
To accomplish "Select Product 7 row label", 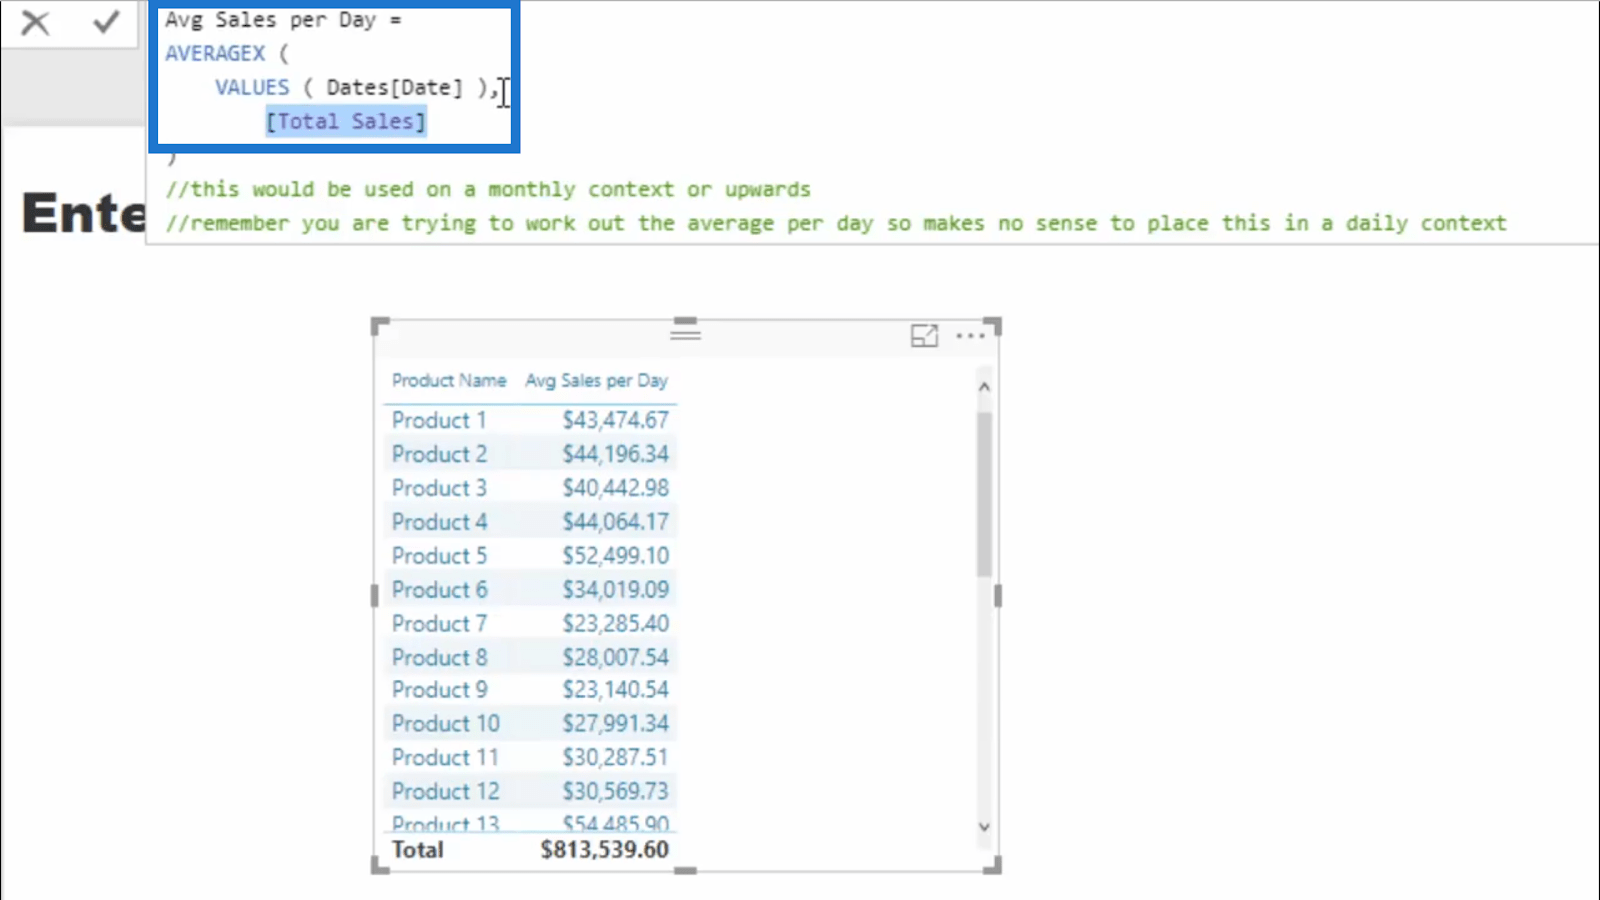I will point(439,624).
